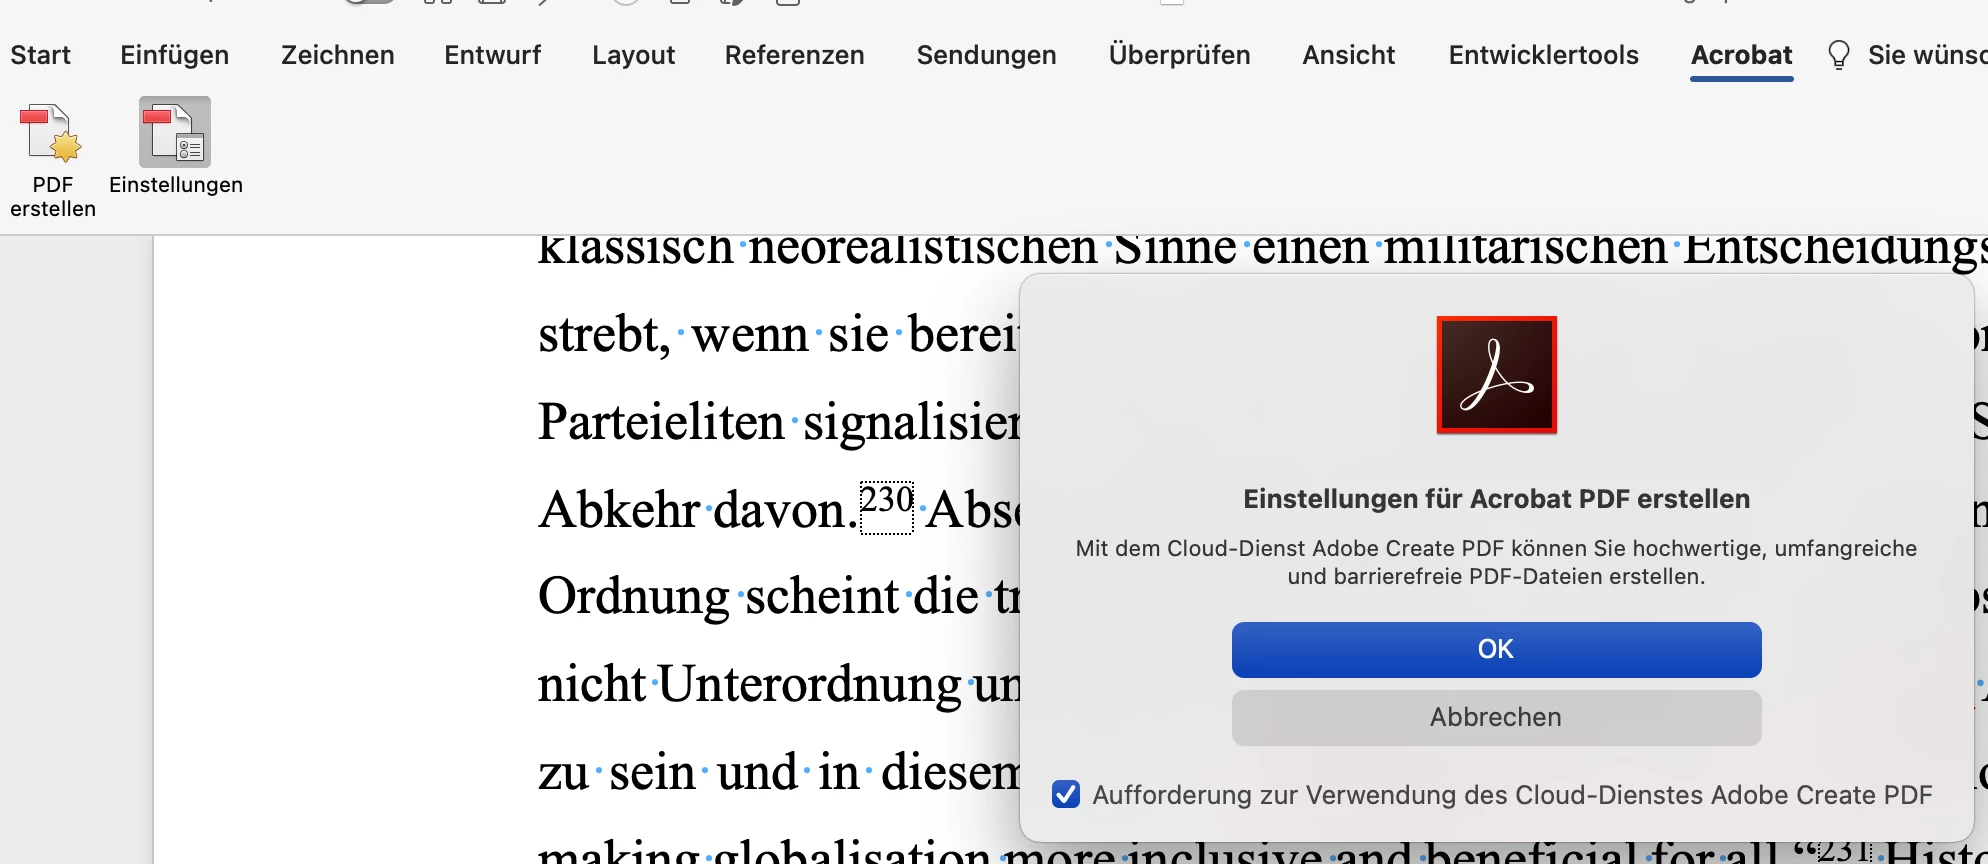Click the word Unterordnung in document
Image resolution: width=1988 pixels, height=864 pixels.
point(809,686)
